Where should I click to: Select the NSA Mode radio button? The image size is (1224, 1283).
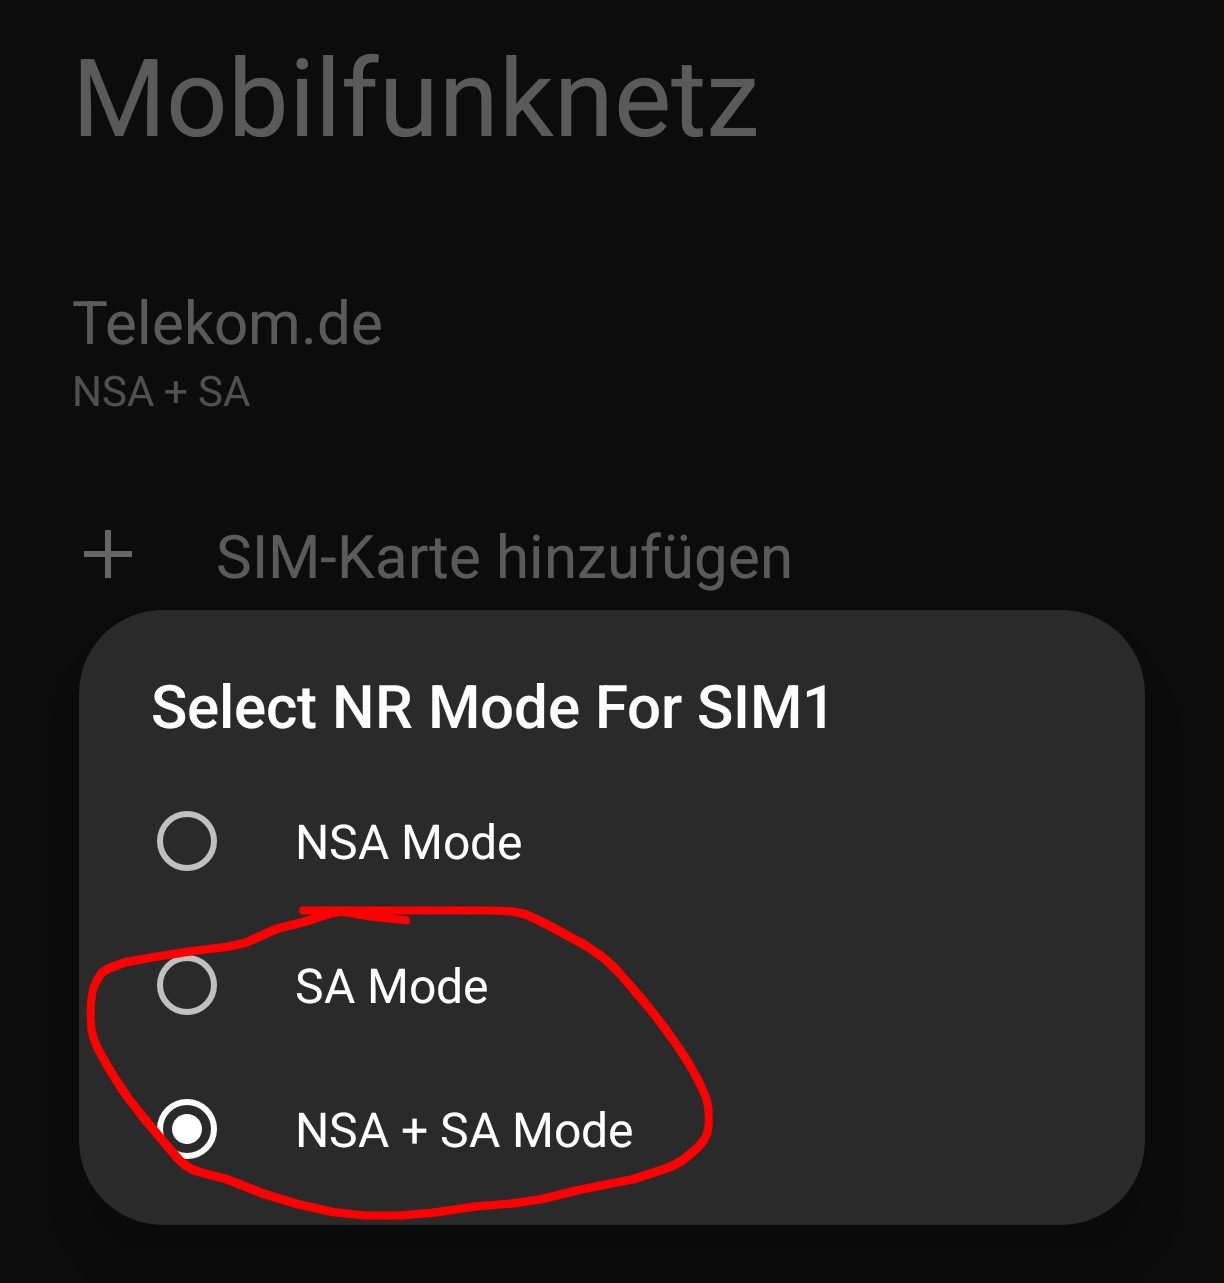pos(187,841)
